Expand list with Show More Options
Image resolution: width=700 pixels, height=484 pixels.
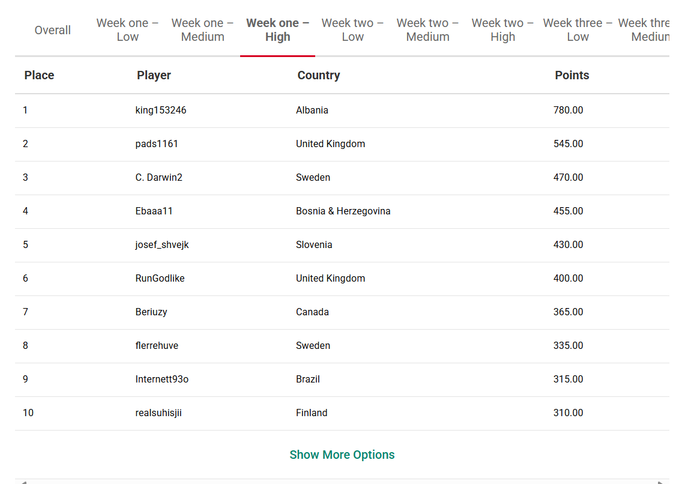click(342, 455)
